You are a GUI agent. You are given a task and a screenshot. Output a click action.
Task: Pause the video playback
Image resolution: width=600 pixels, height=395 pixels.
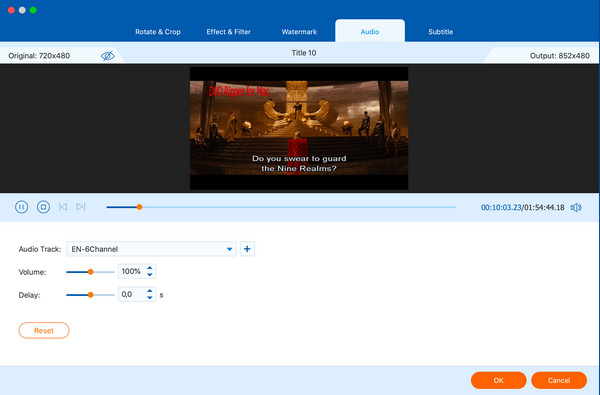click(21, 207)
